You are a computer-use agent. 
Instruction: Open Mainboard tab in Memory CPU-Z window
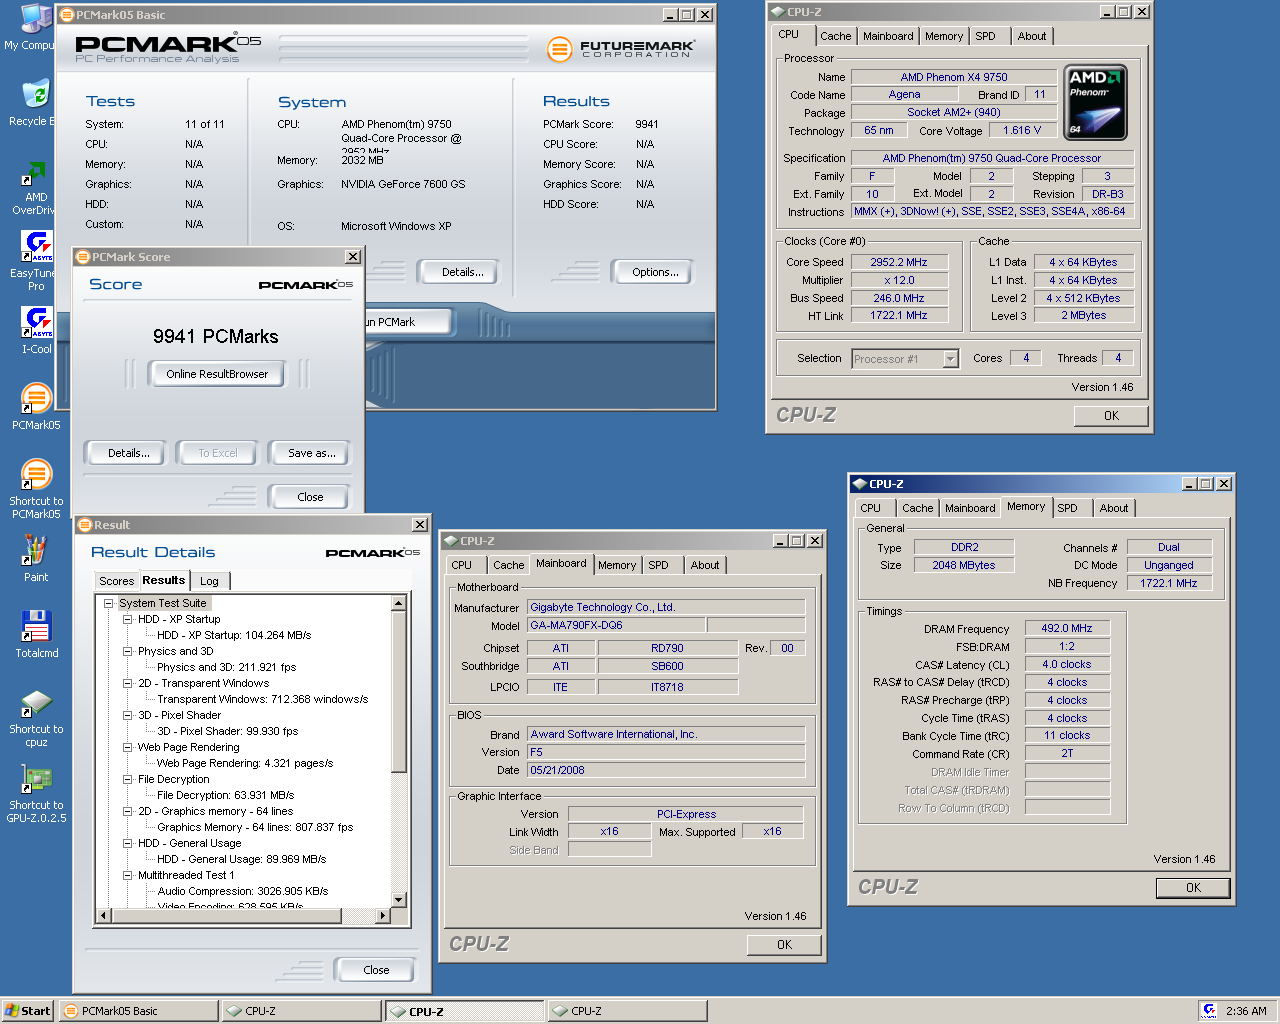(970, 508)
